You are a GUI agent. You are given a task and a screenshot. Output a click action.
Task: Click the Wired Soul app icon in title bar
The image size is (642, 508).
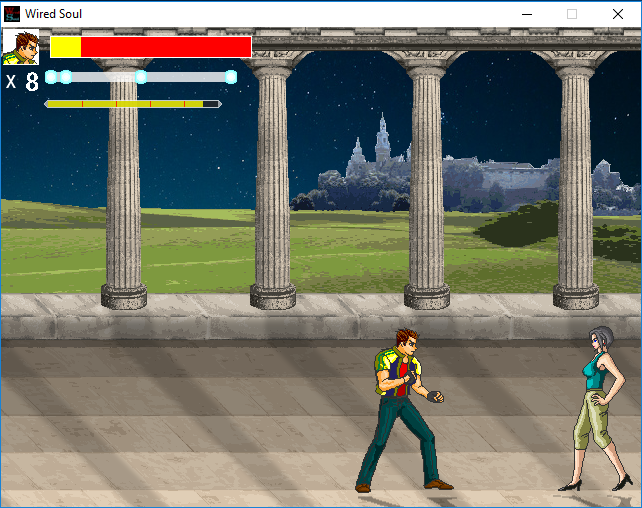pyautogui.click(x=12, y=14)
